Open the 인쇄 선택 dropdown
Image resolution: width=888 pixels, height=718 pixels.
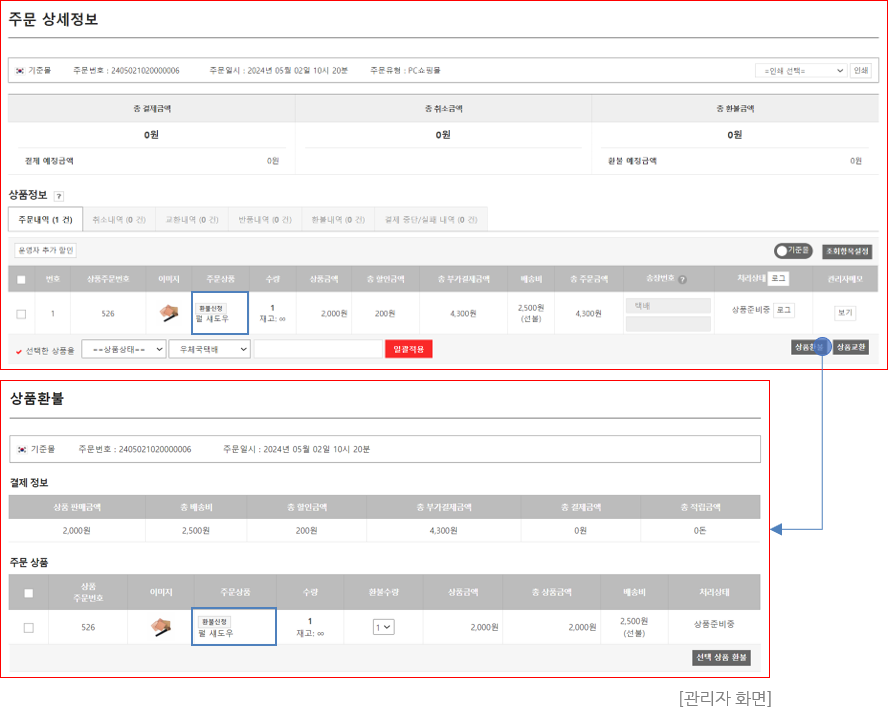coord(800,71)
